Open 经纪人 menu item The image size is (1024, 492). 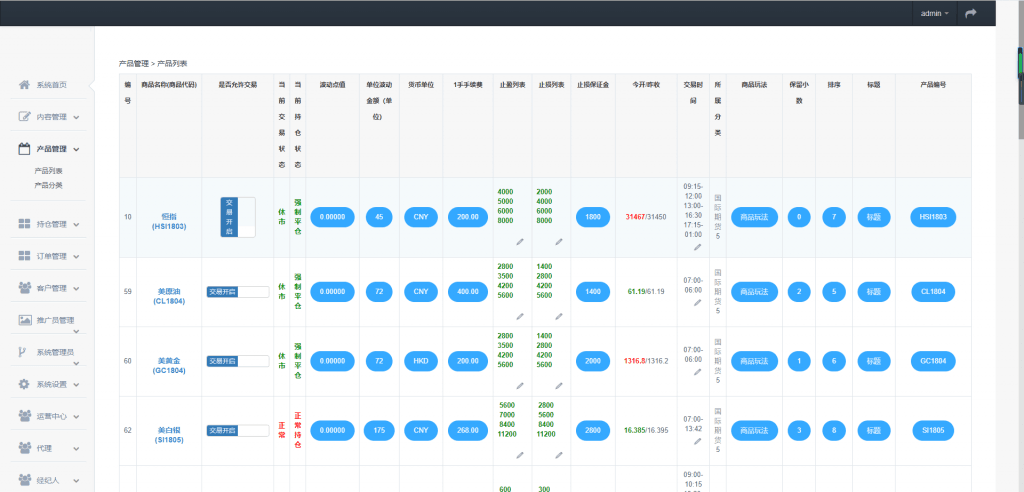point(48,480)
